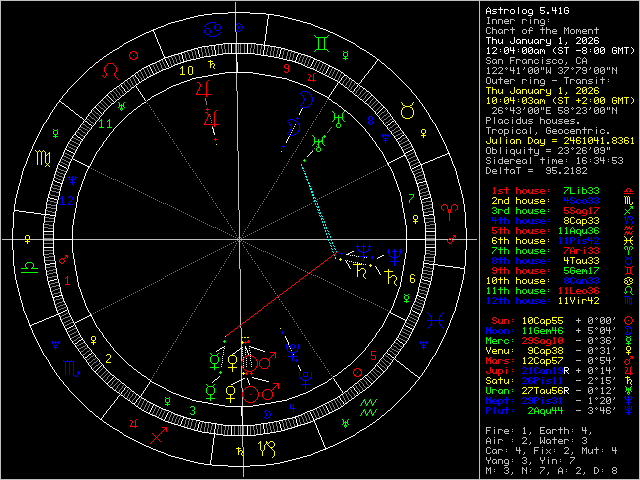Click the Virgo glyph on the outer wheel
This screenshot has width=640, height=480.
click(44, 158)
